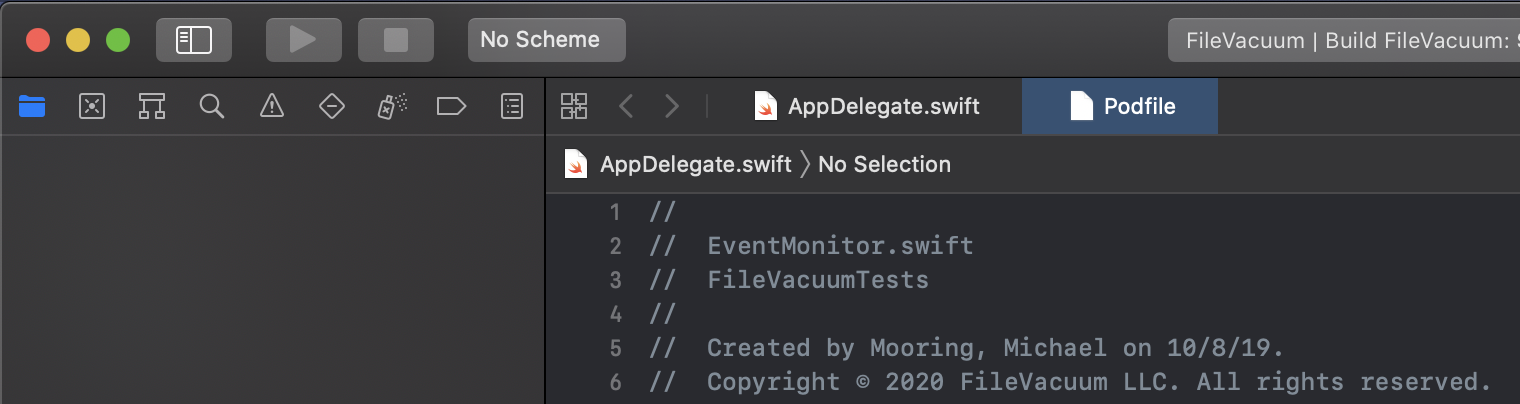
Task: Open the Find navigator magnifier icon
Action: [x=211, y=106]
